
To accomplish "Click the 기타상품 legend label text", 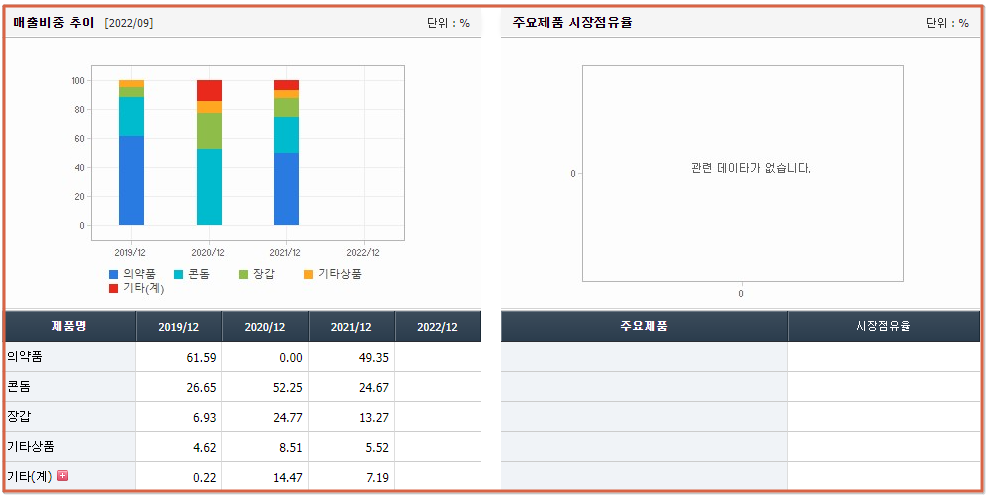I will 339,274.
